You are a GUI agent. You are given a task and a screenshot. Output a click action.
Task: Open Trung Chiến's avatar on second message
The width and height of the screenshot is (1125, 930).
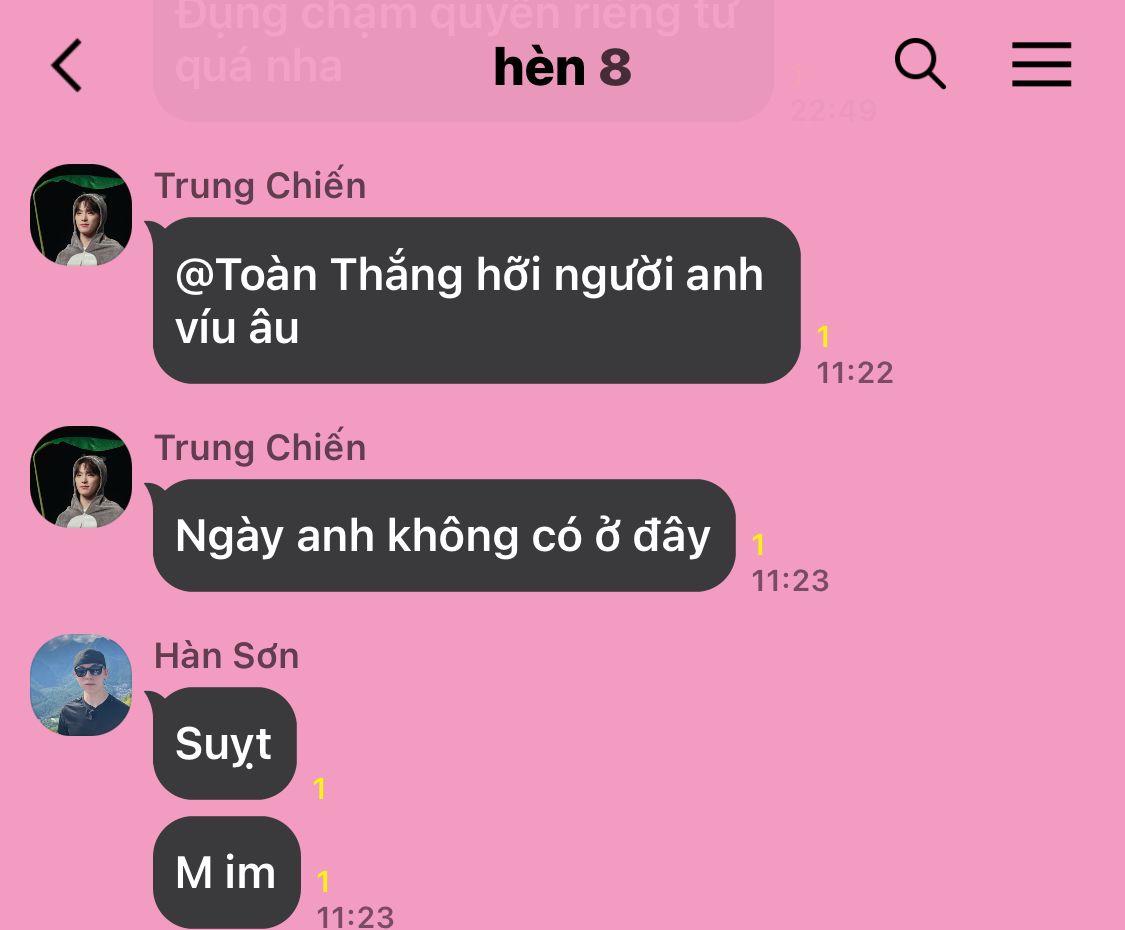[81, 477]
